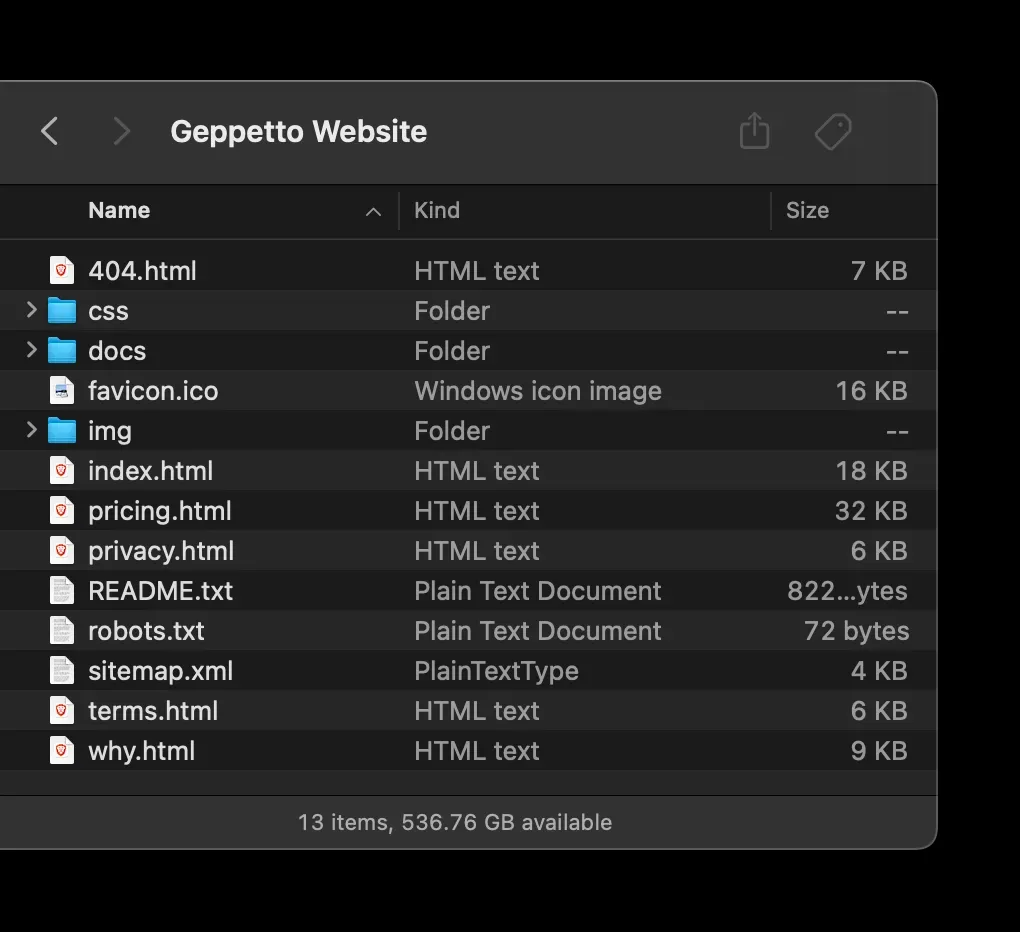The height and width of the screenshot is (932, 1020).
Task: Go forward with the right chevron button
Action: pos(121,131)
